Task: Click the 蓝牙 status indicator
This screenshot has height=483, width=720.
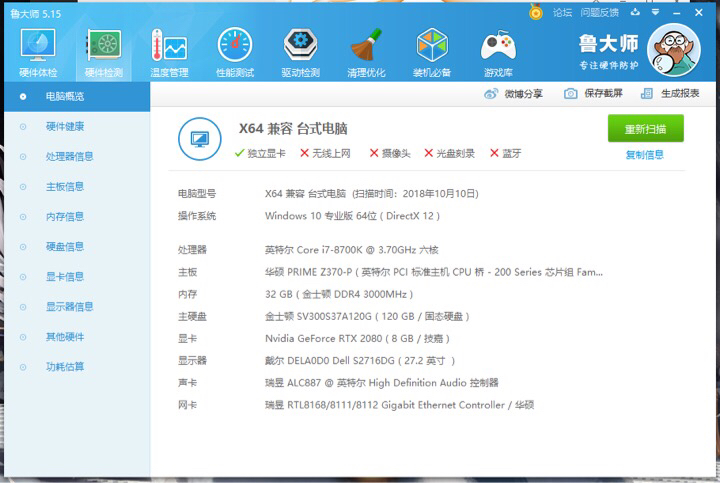Action: click(506, 153)
